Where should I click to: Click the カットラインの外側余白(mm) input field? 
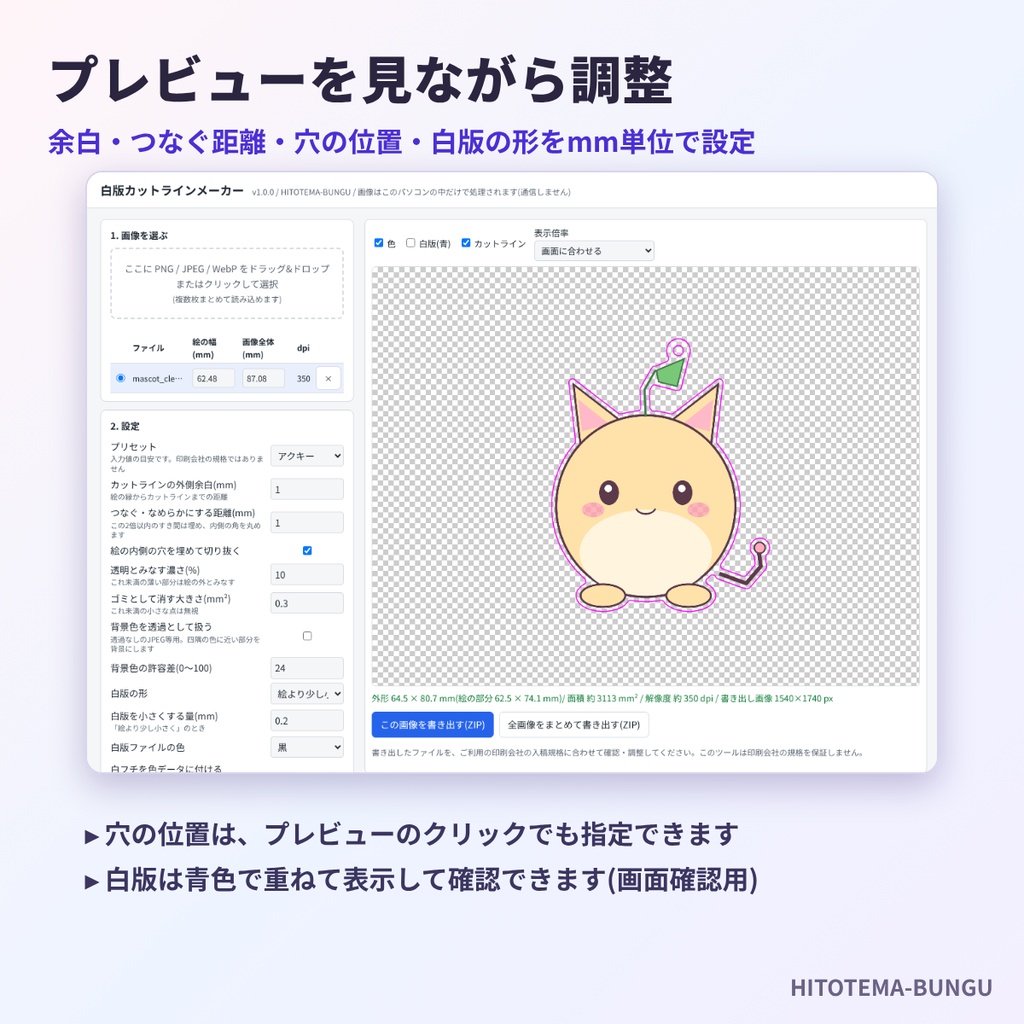(307, 489)
